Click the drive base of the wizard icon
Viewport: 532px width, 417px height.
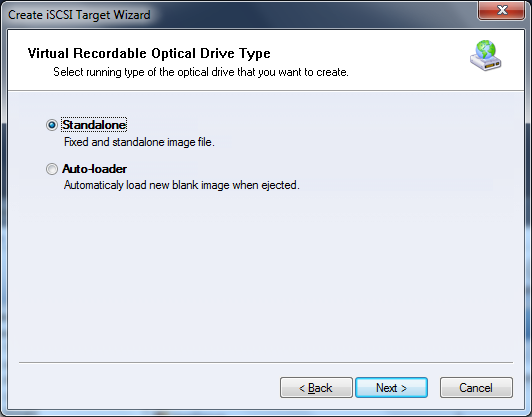(x=486, y=63)
